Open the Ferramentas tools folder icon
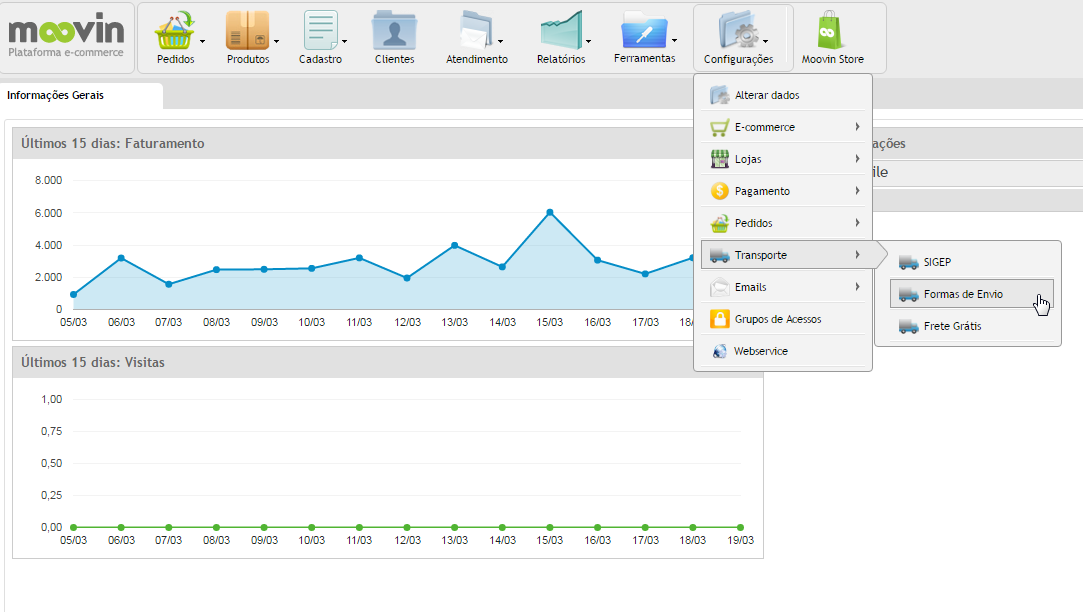This screenshot has height=612, width=1083. [643, 31]
